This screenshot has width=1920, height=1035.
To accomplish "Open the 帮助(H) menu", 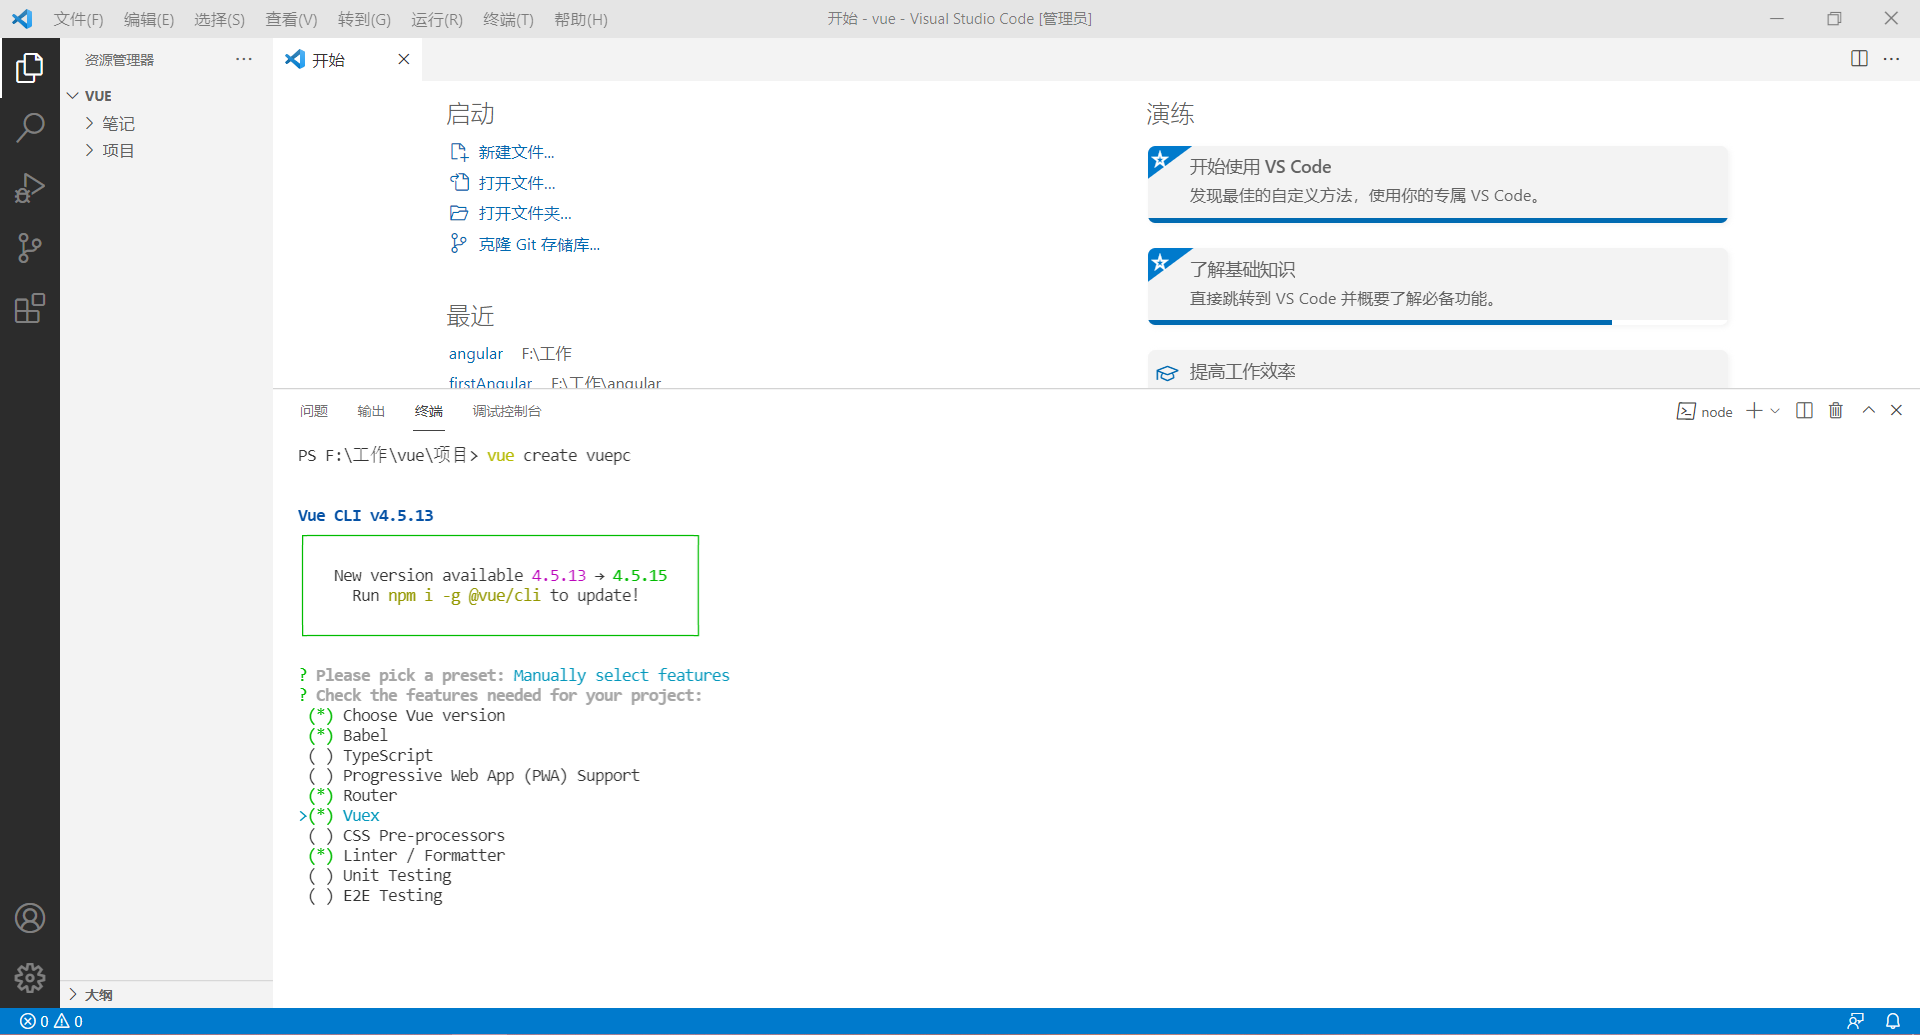I will point(581,19).
